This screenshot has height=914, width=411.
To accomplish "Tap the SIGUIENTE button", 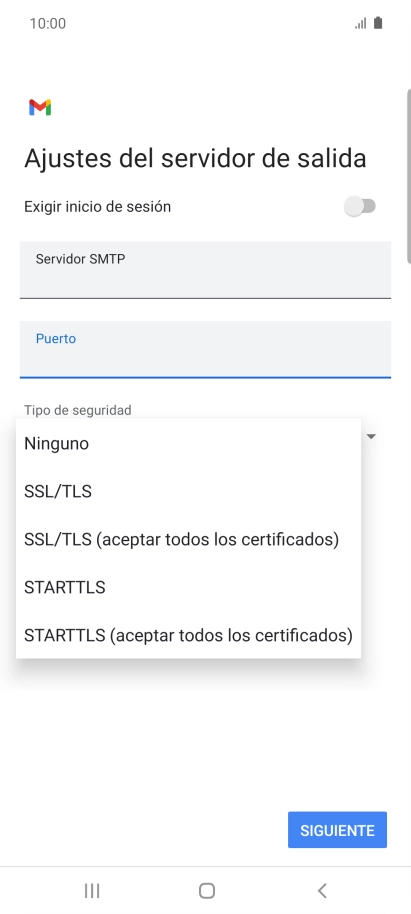I will (337, 829).
